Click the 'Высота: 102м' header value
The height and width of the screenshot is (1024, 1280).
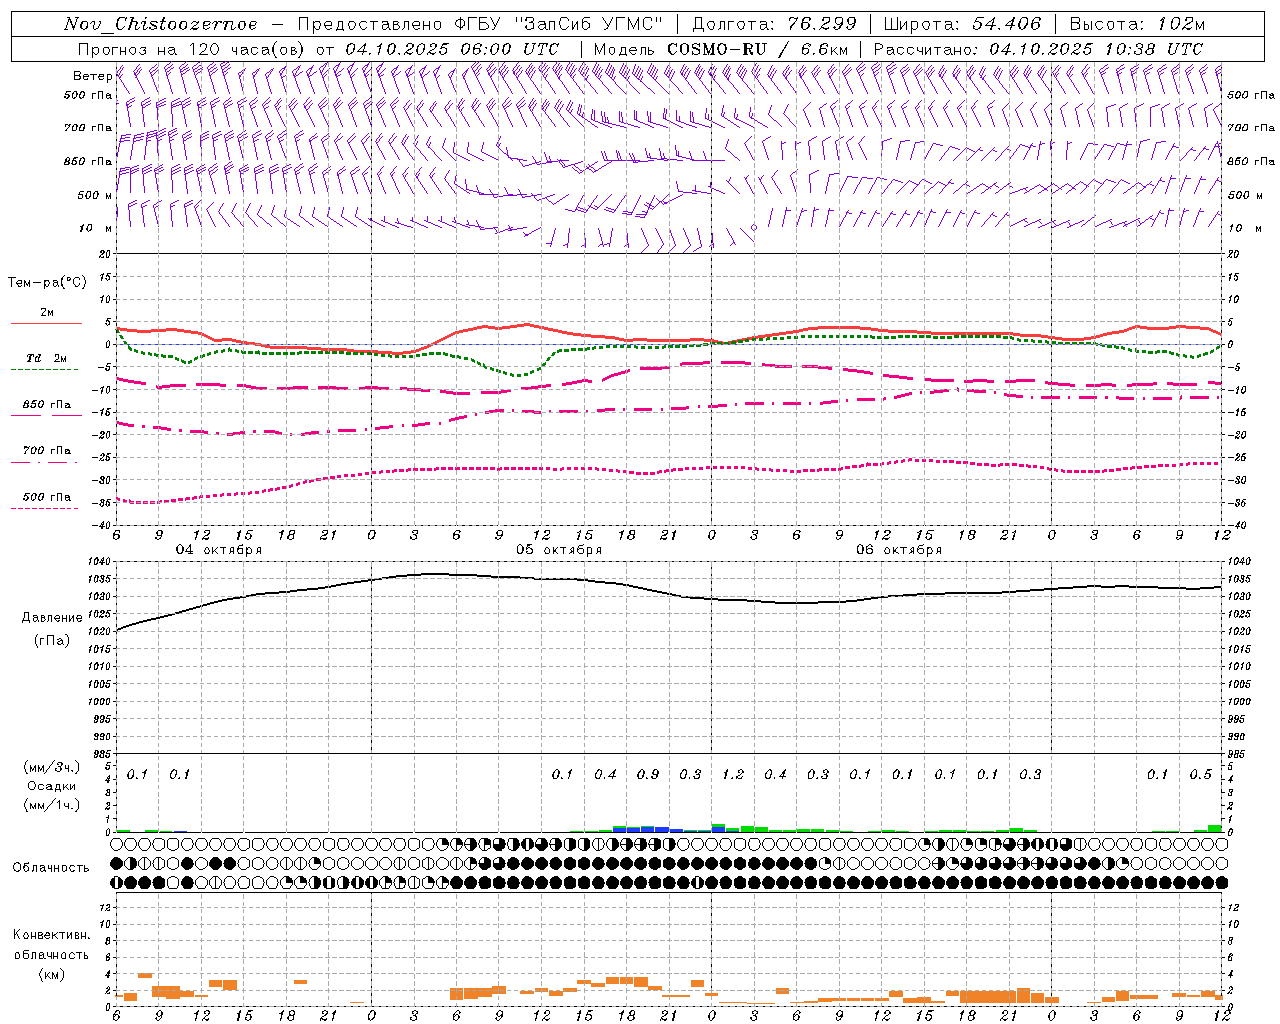point(1137,24)
